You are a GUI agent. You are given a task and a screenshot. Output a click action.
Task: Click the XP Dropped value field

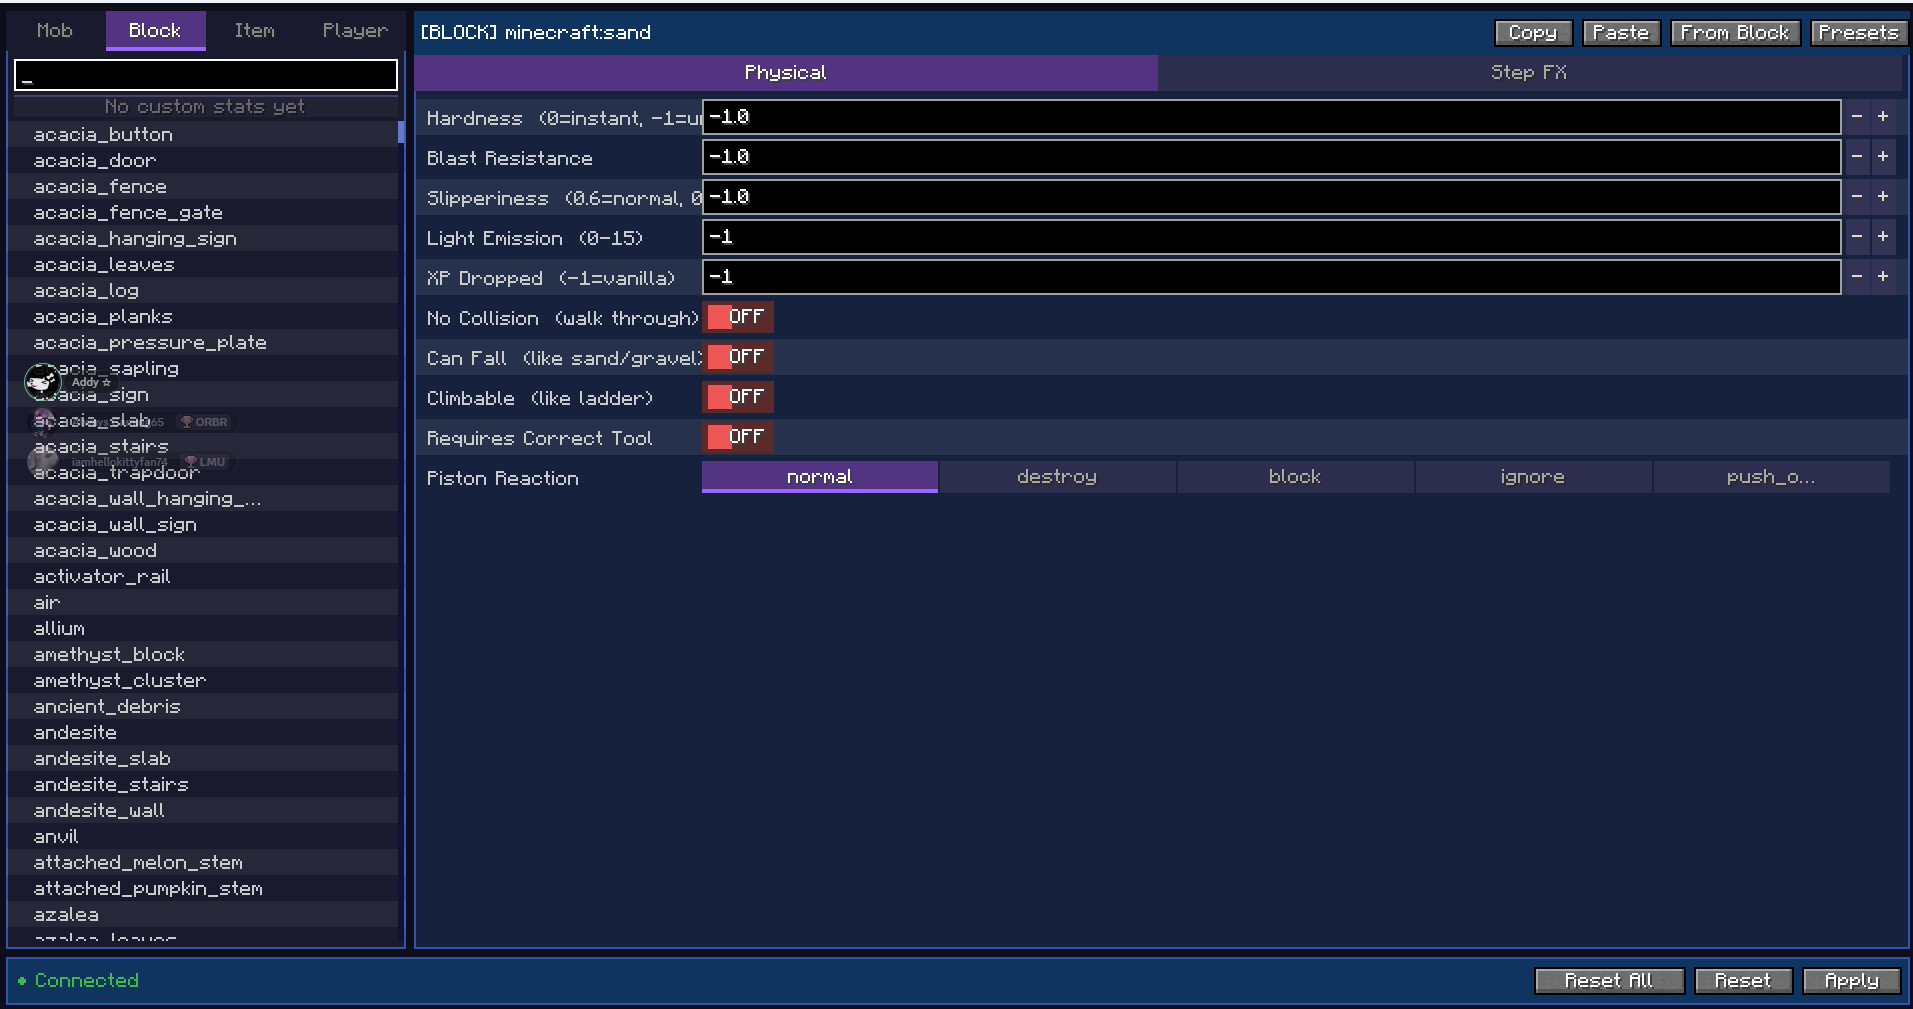pos(1271,277)
